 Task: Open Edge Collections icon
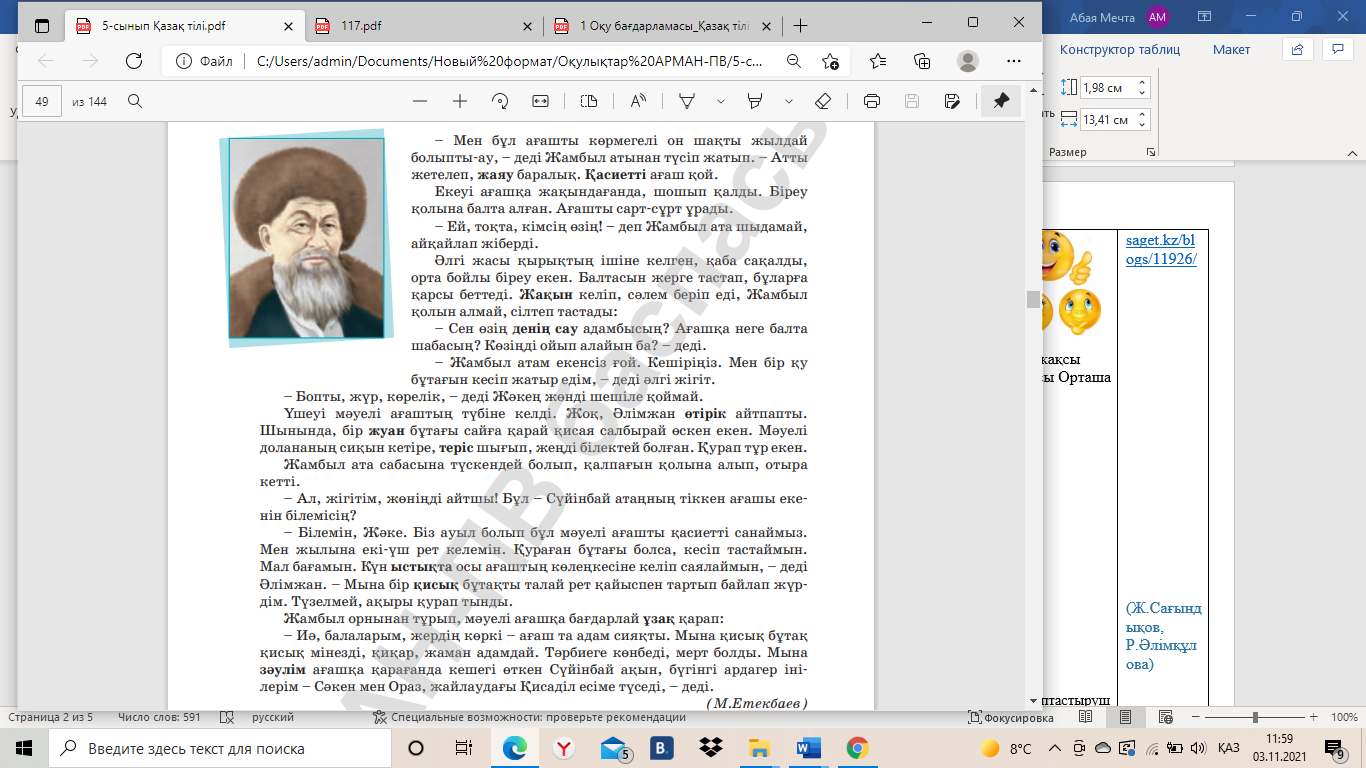tap(922, 61)
